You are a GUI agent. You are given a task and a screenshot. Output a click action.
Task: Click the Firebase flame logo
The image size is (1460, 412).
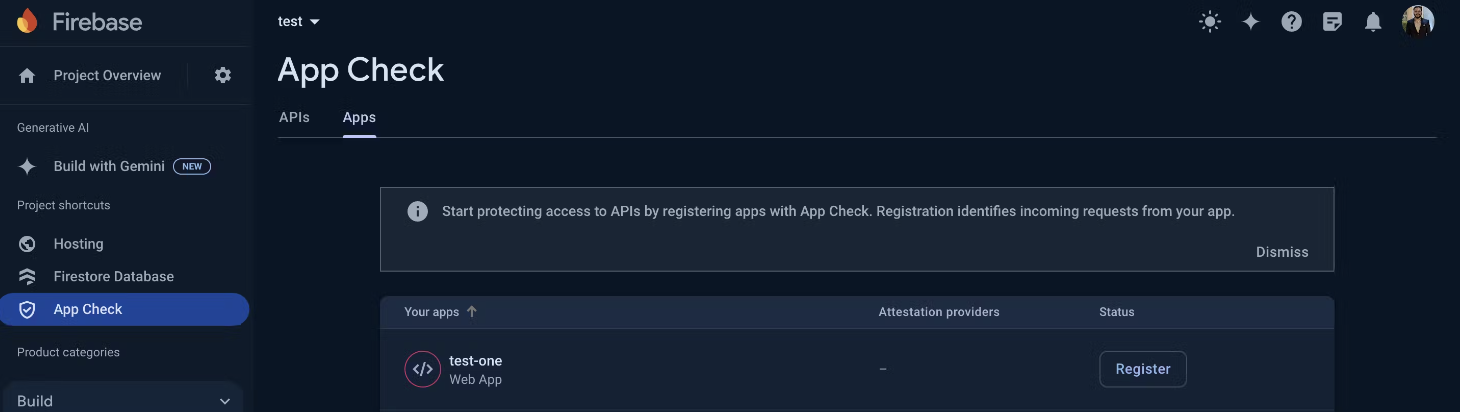tap(27, 20)
